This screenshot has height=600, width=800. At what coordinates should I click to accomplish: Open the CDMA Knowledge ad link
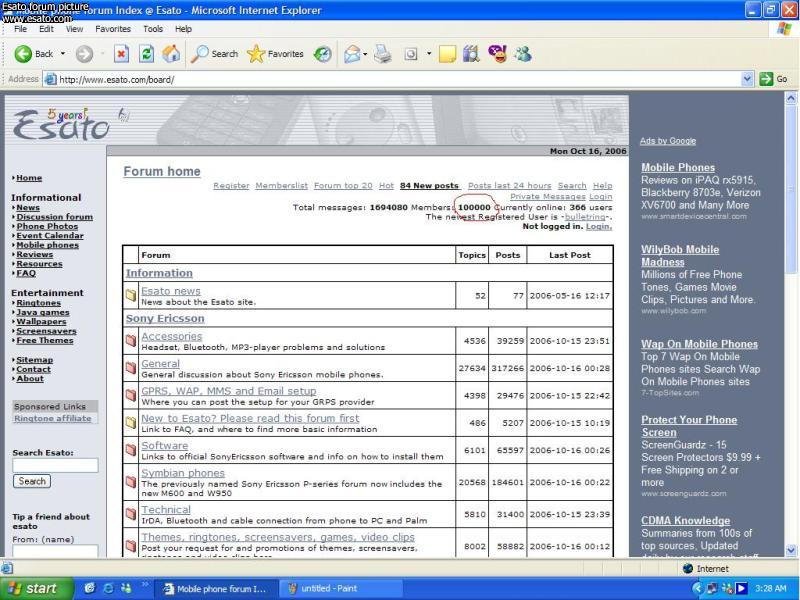click(x=686, y=520)
